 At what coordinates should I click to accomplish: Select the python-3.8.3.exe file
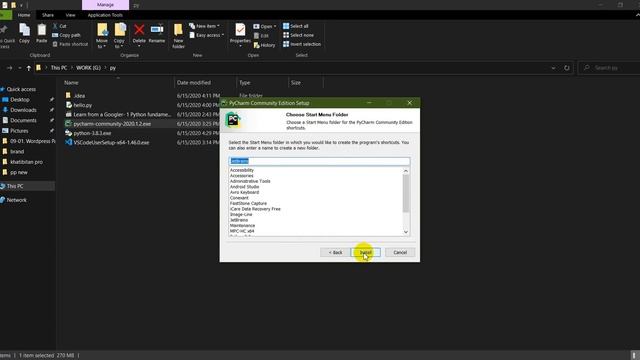click(x=92, y=133)
